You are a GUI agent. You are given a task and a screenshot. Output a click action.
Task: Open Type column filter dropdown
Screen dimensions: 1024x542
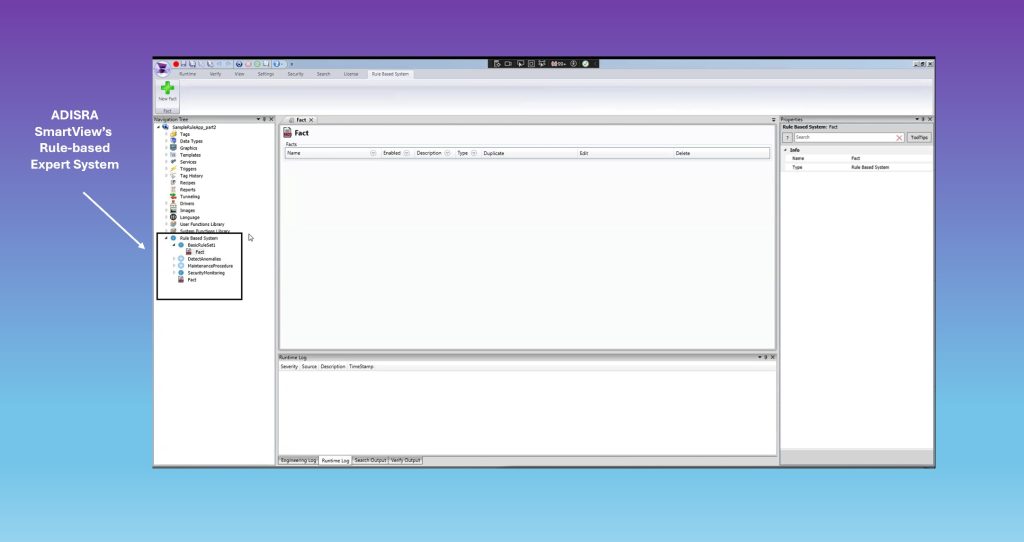tap(474, 153)
